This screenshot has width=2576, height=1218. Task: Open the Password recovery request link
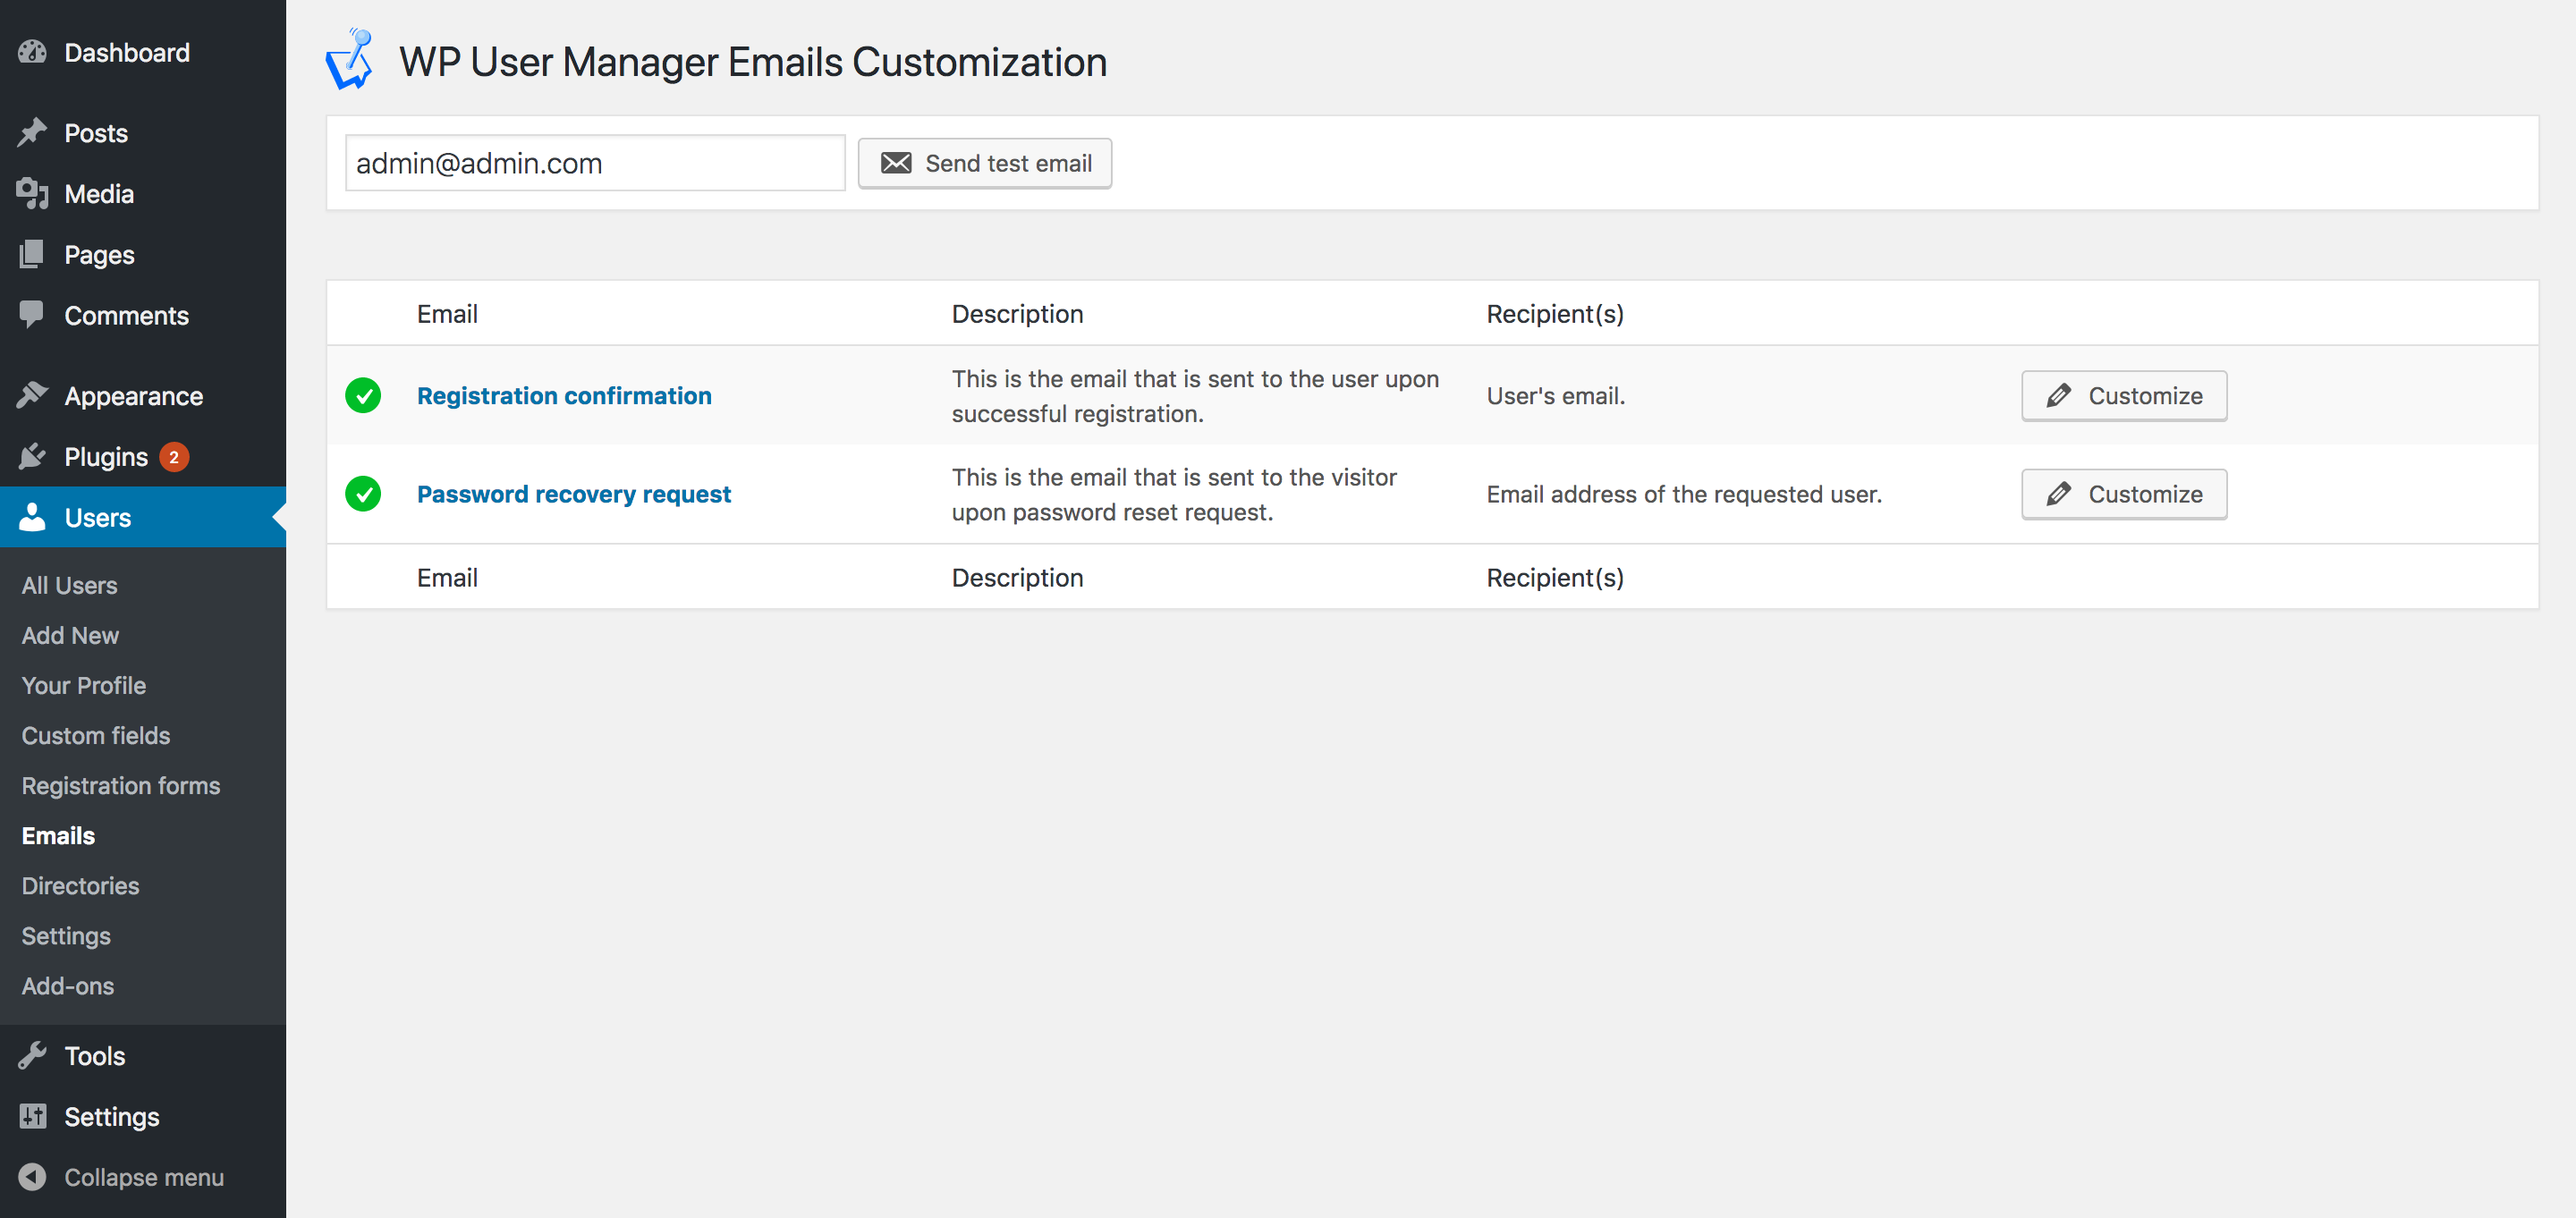pos(573,493)
